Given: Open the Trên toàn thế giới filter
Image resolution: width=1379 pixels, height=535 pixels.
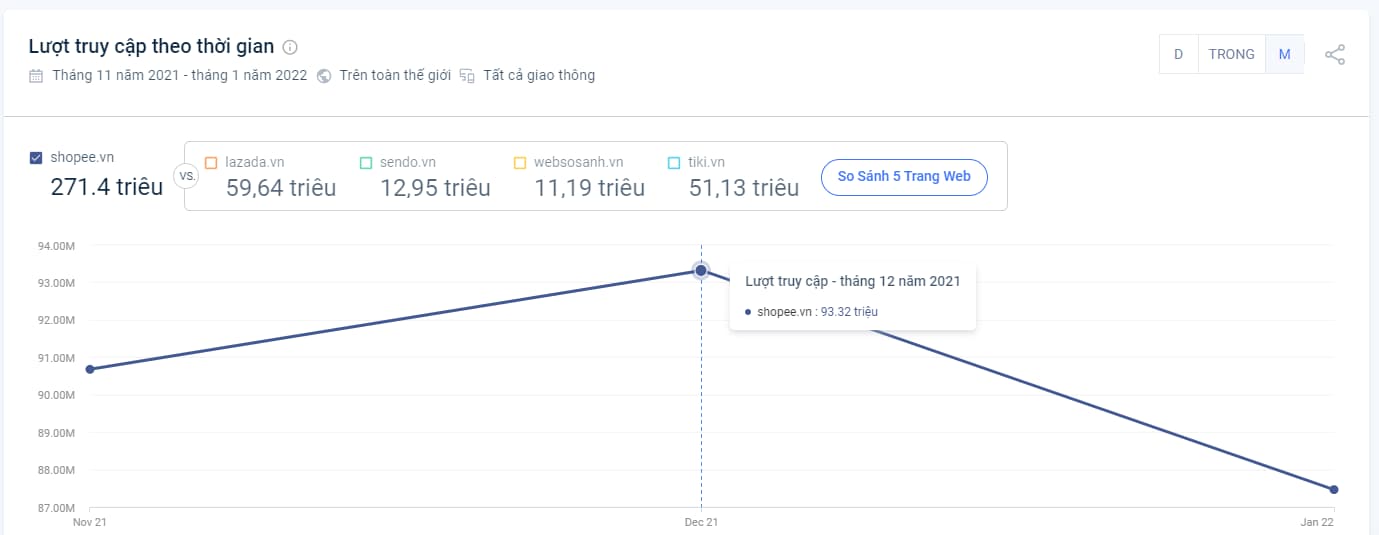Looking at the screenshot, I should coord(395,76).
